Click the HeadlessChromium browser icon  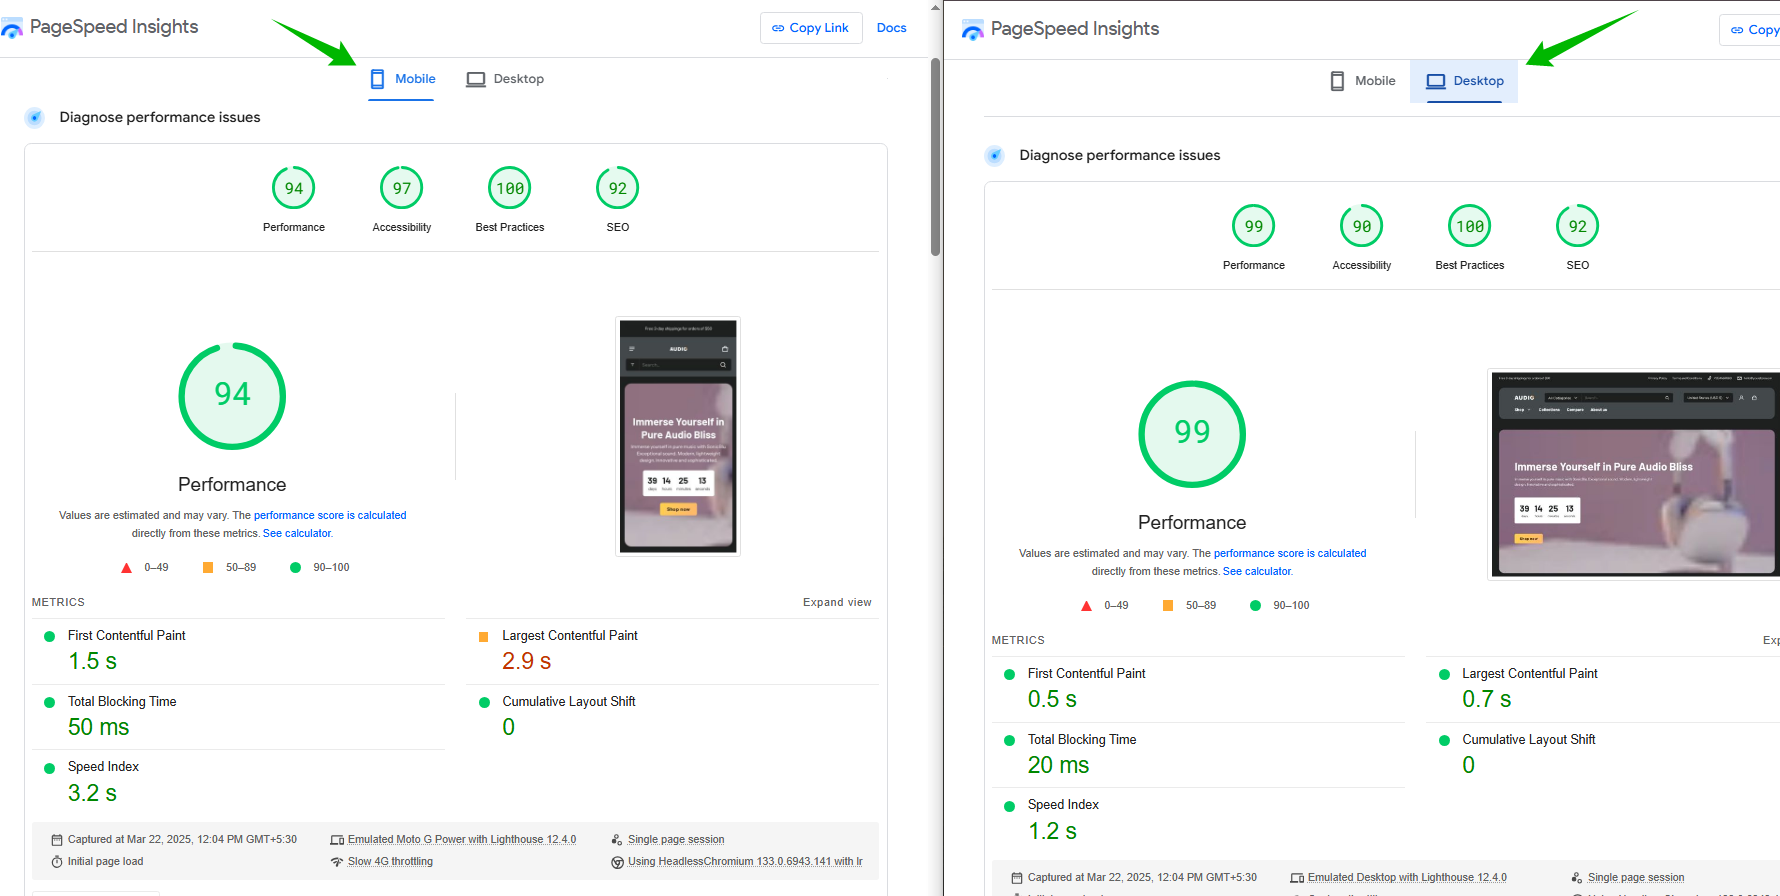pos(618,862)
